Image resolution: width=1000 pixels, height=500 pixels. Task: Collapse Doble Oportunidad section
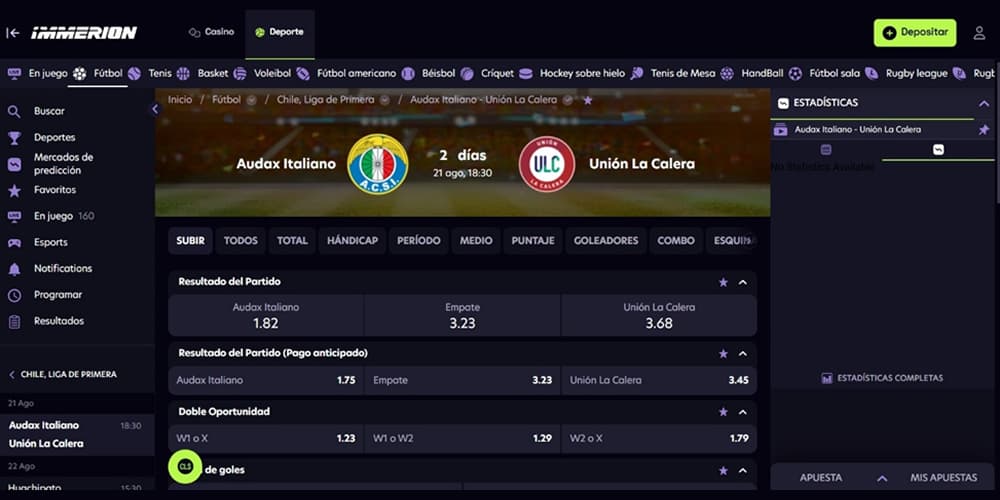743,412
